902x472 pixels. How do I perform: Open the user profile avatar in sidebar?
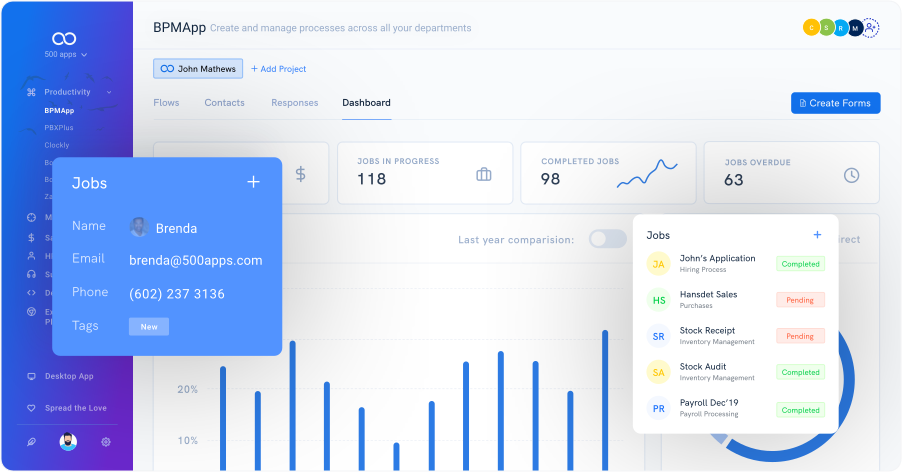(x=68, y=442)
